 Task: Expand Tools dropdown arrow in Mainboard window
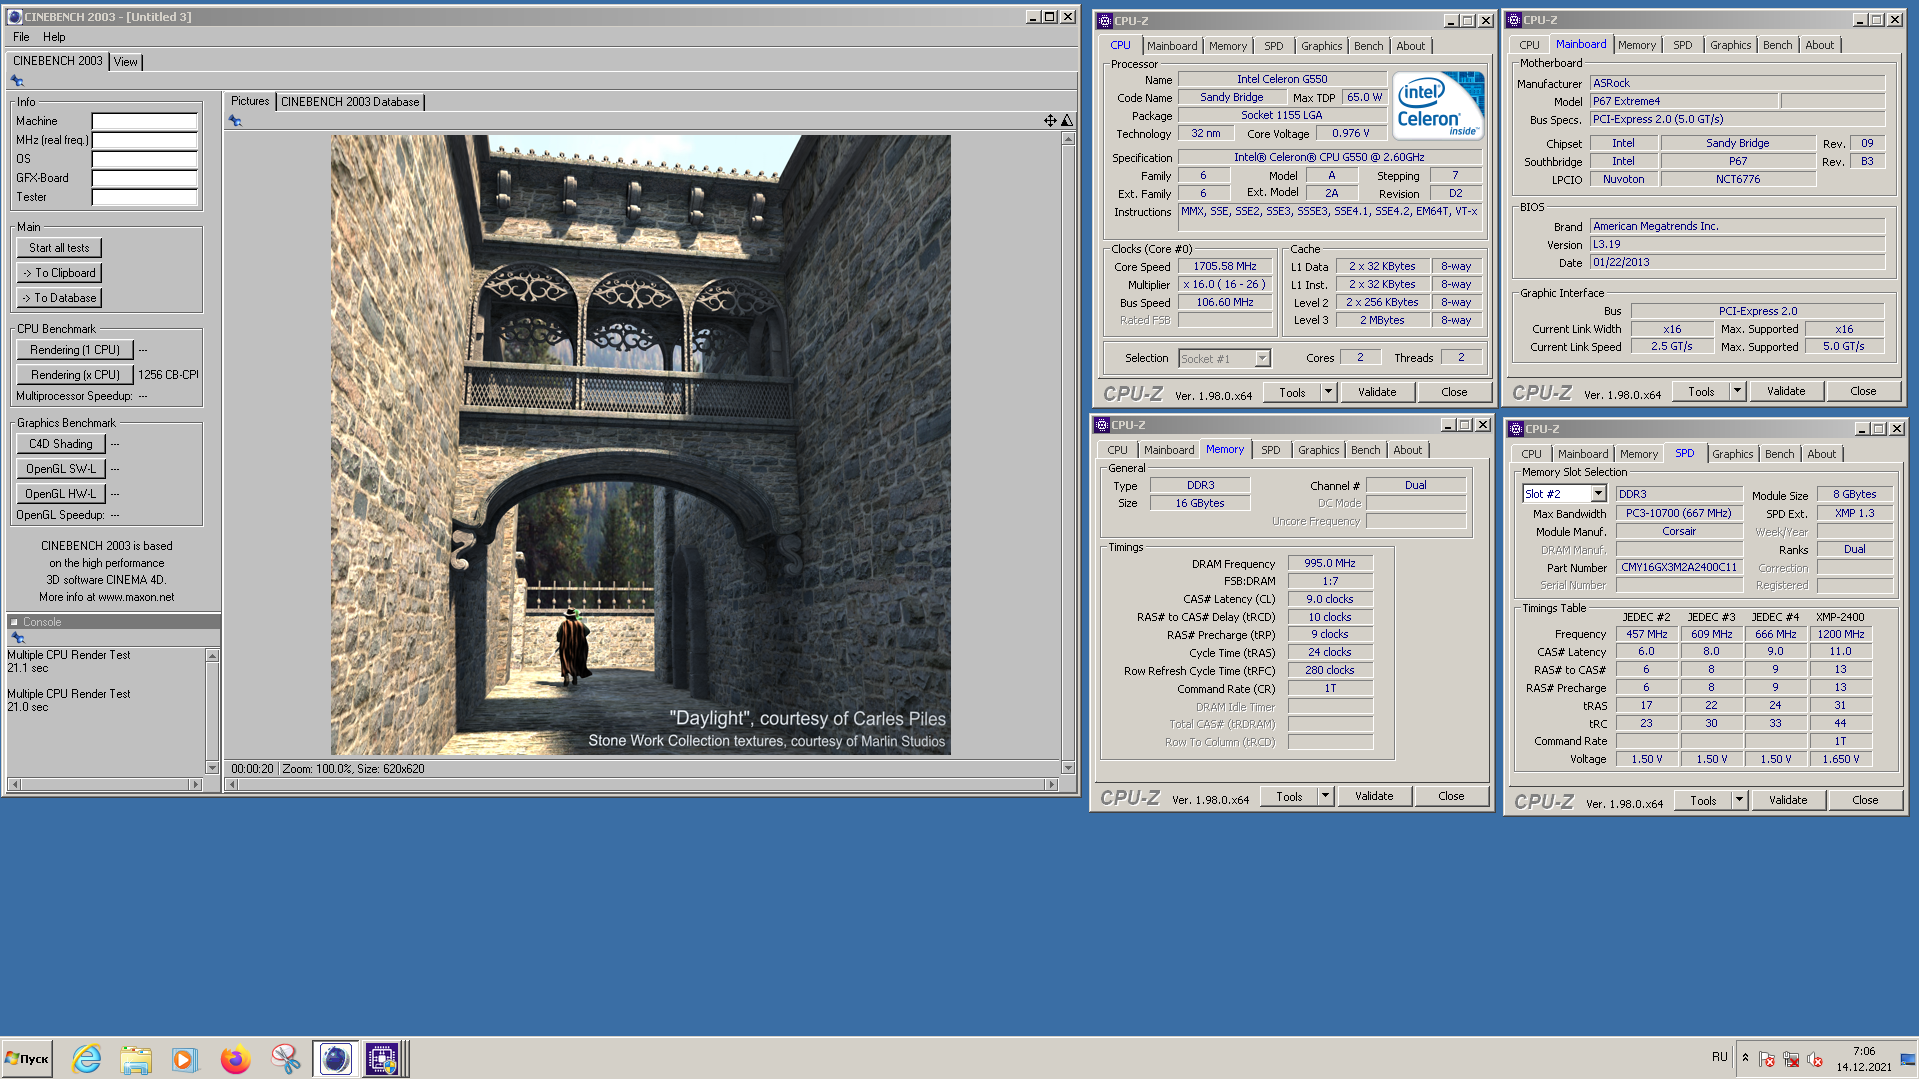pos(1737,392)
